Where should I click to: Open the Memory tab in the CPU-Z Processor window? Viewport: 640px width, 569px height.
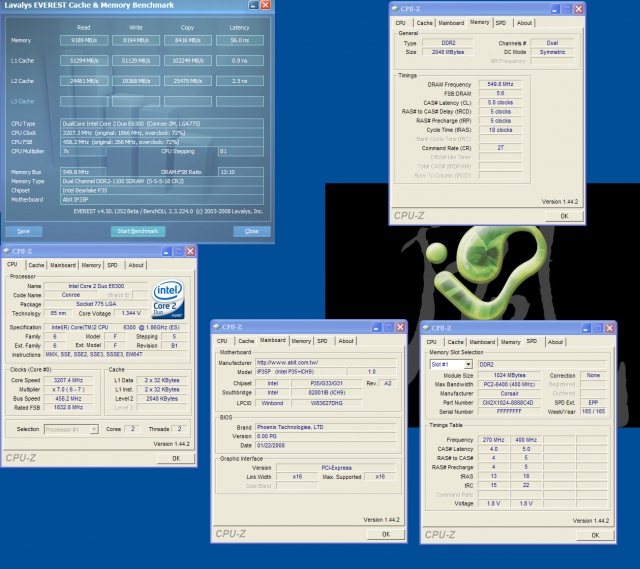click(91, 265)
